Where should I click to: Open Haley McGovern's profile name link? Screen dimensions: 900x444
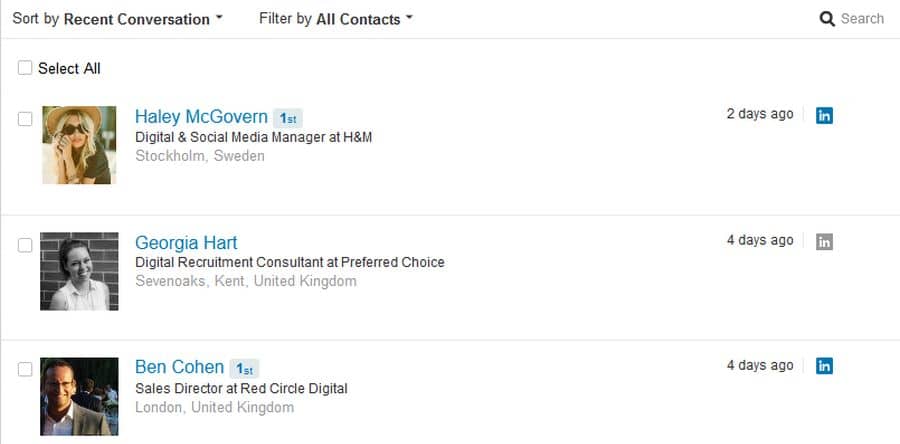(201, 116)
